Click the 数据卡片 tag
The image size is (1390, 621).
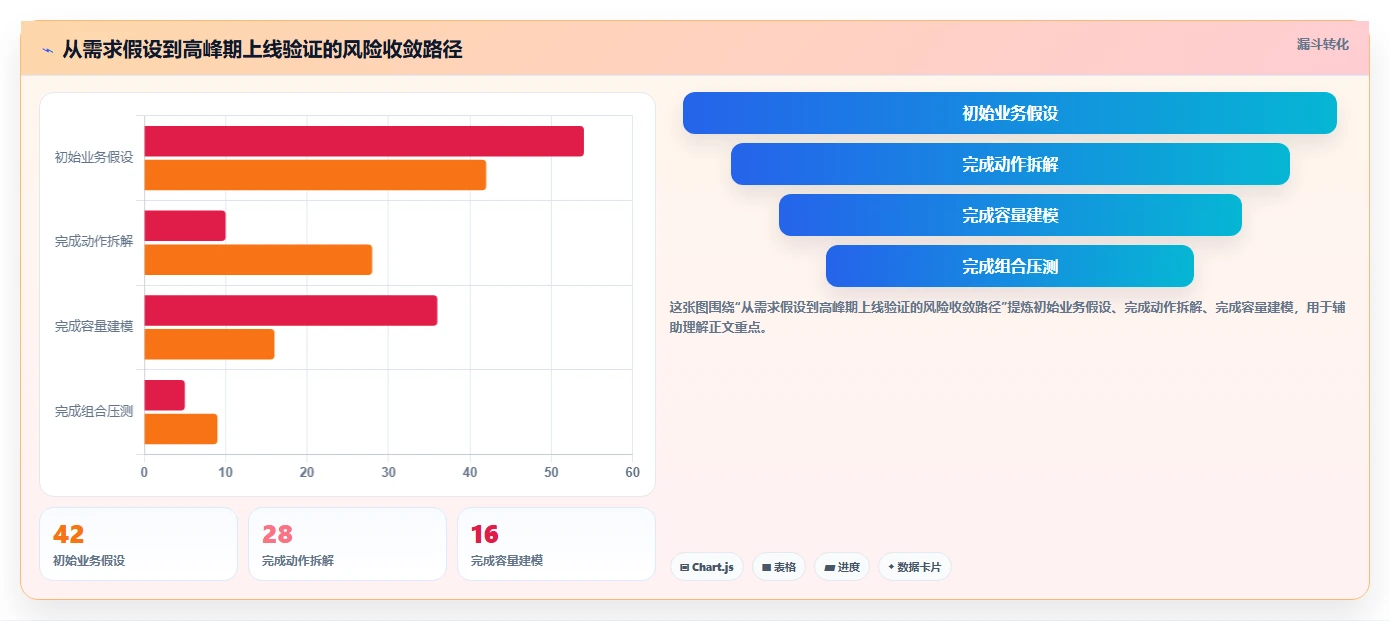pos(915,567)
